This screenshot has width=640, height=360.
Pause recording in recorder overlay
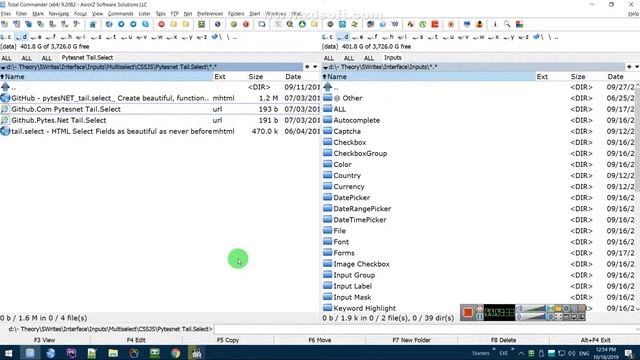[x=480, y=316]
